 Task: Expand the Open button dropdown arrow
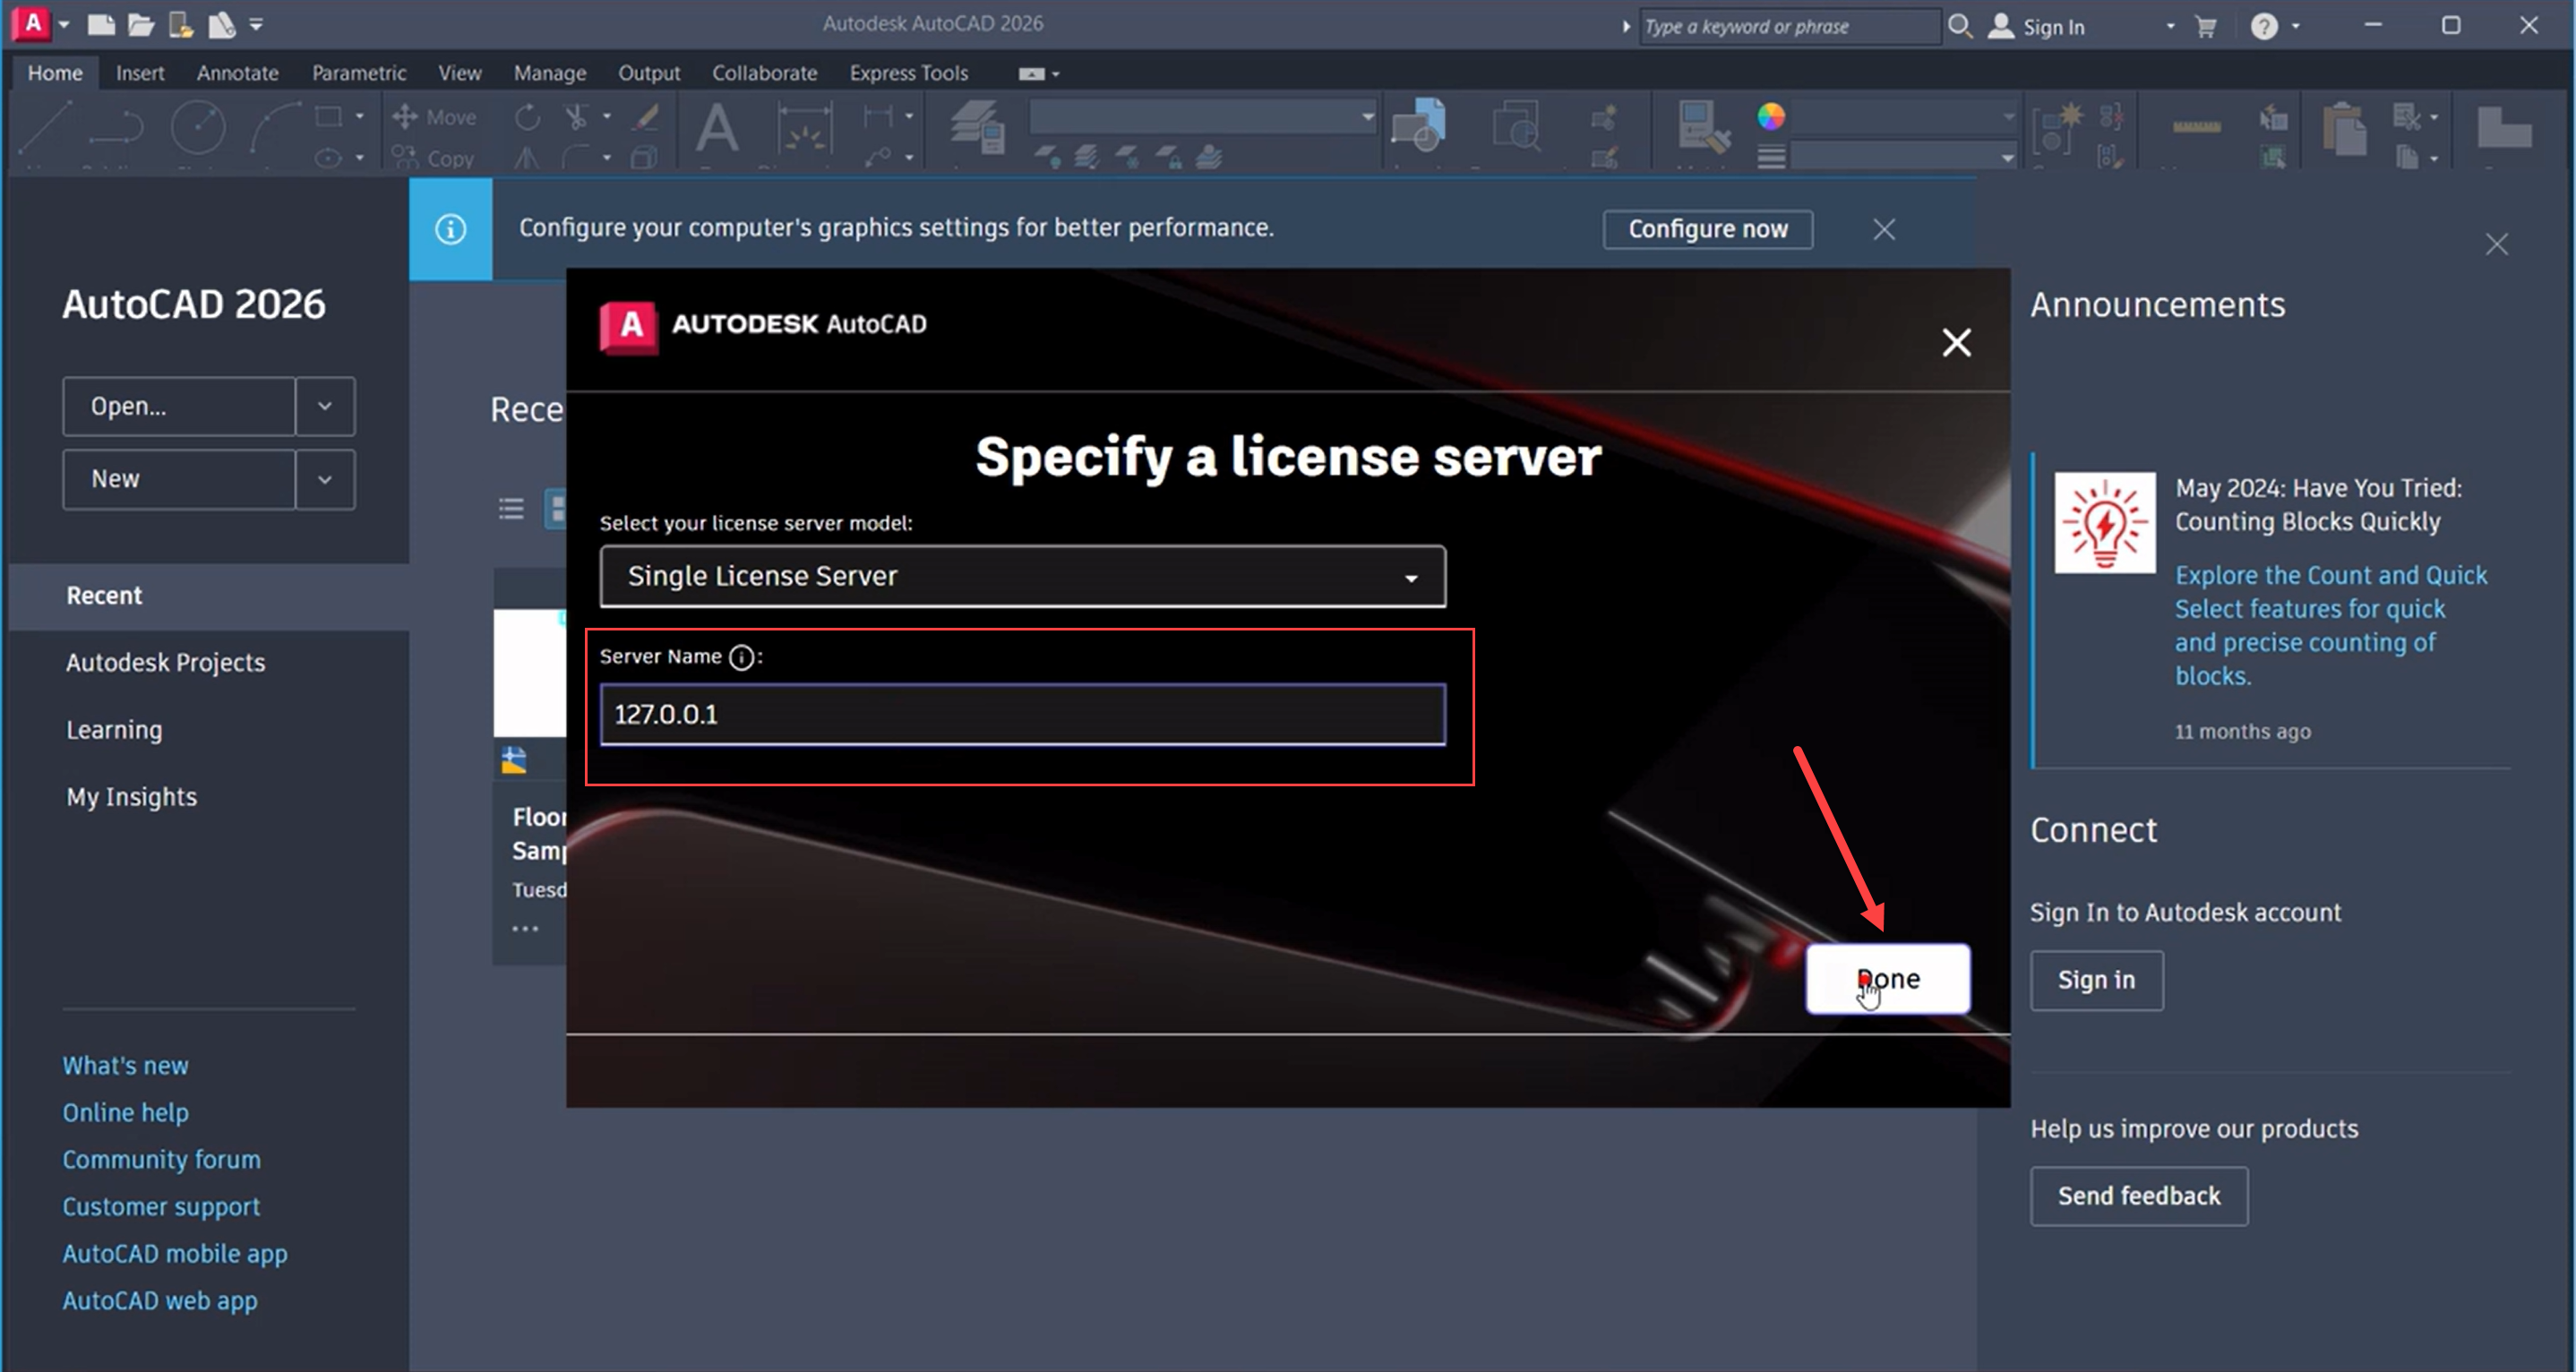(x=325, y=406)
